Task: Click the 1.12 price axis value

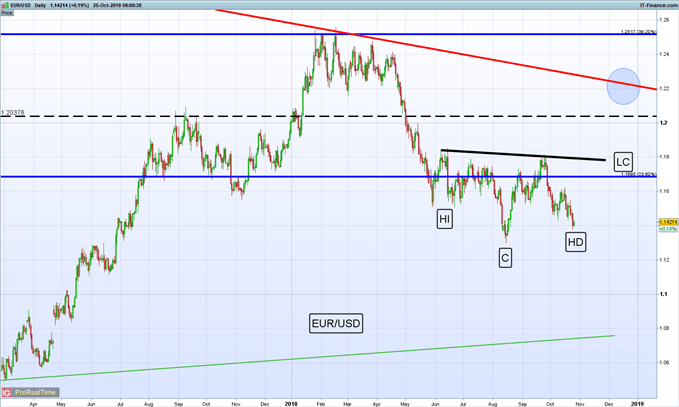Action: click(x=664, y=260)
